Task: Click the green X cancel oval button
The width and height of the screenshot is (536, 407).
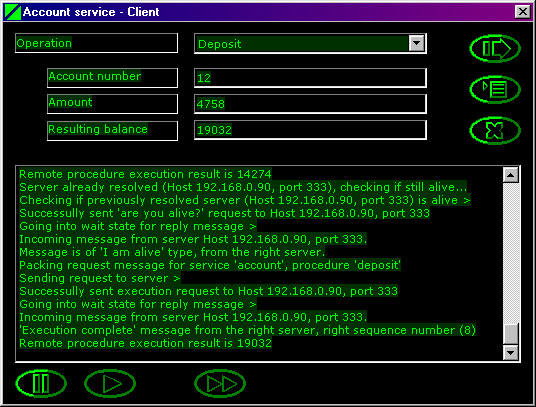Action: click(x=495, y=130)
